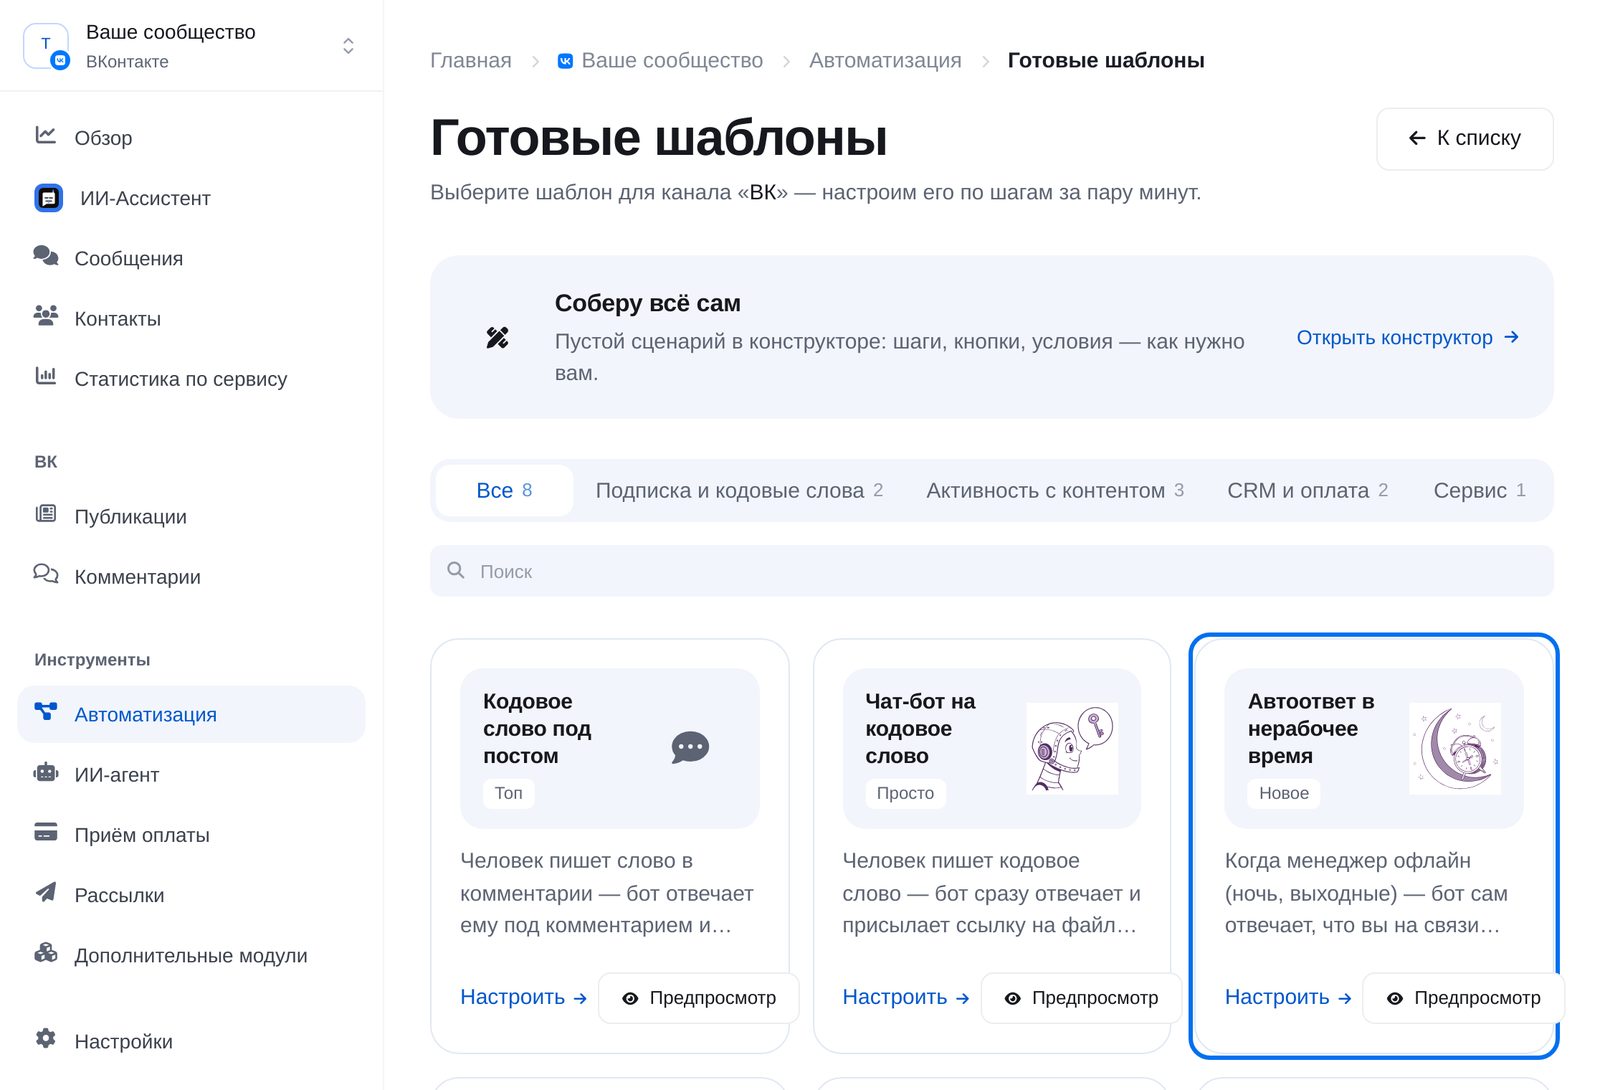Click the moon and alarm clock illustration
This screenshot has width=1600, height=1090.
tap(1455, 748)
